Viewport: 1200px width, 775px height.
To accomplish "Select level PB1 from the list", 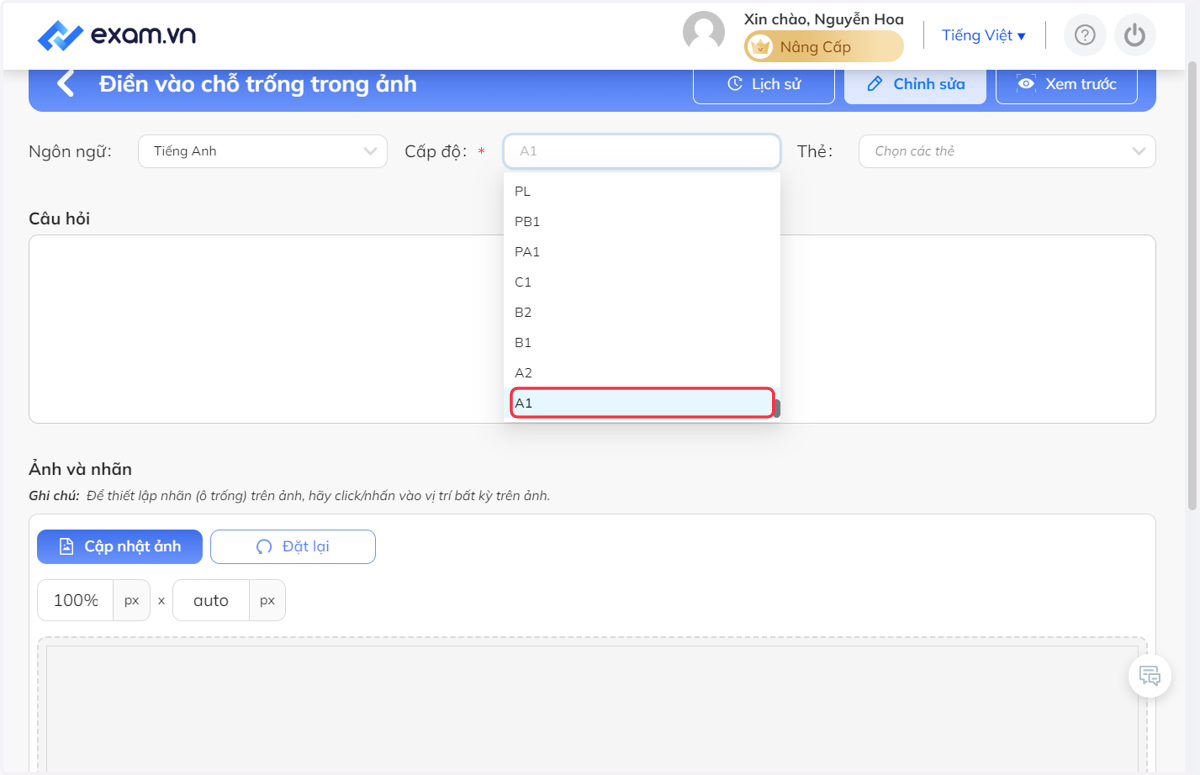I will [642, 221].
